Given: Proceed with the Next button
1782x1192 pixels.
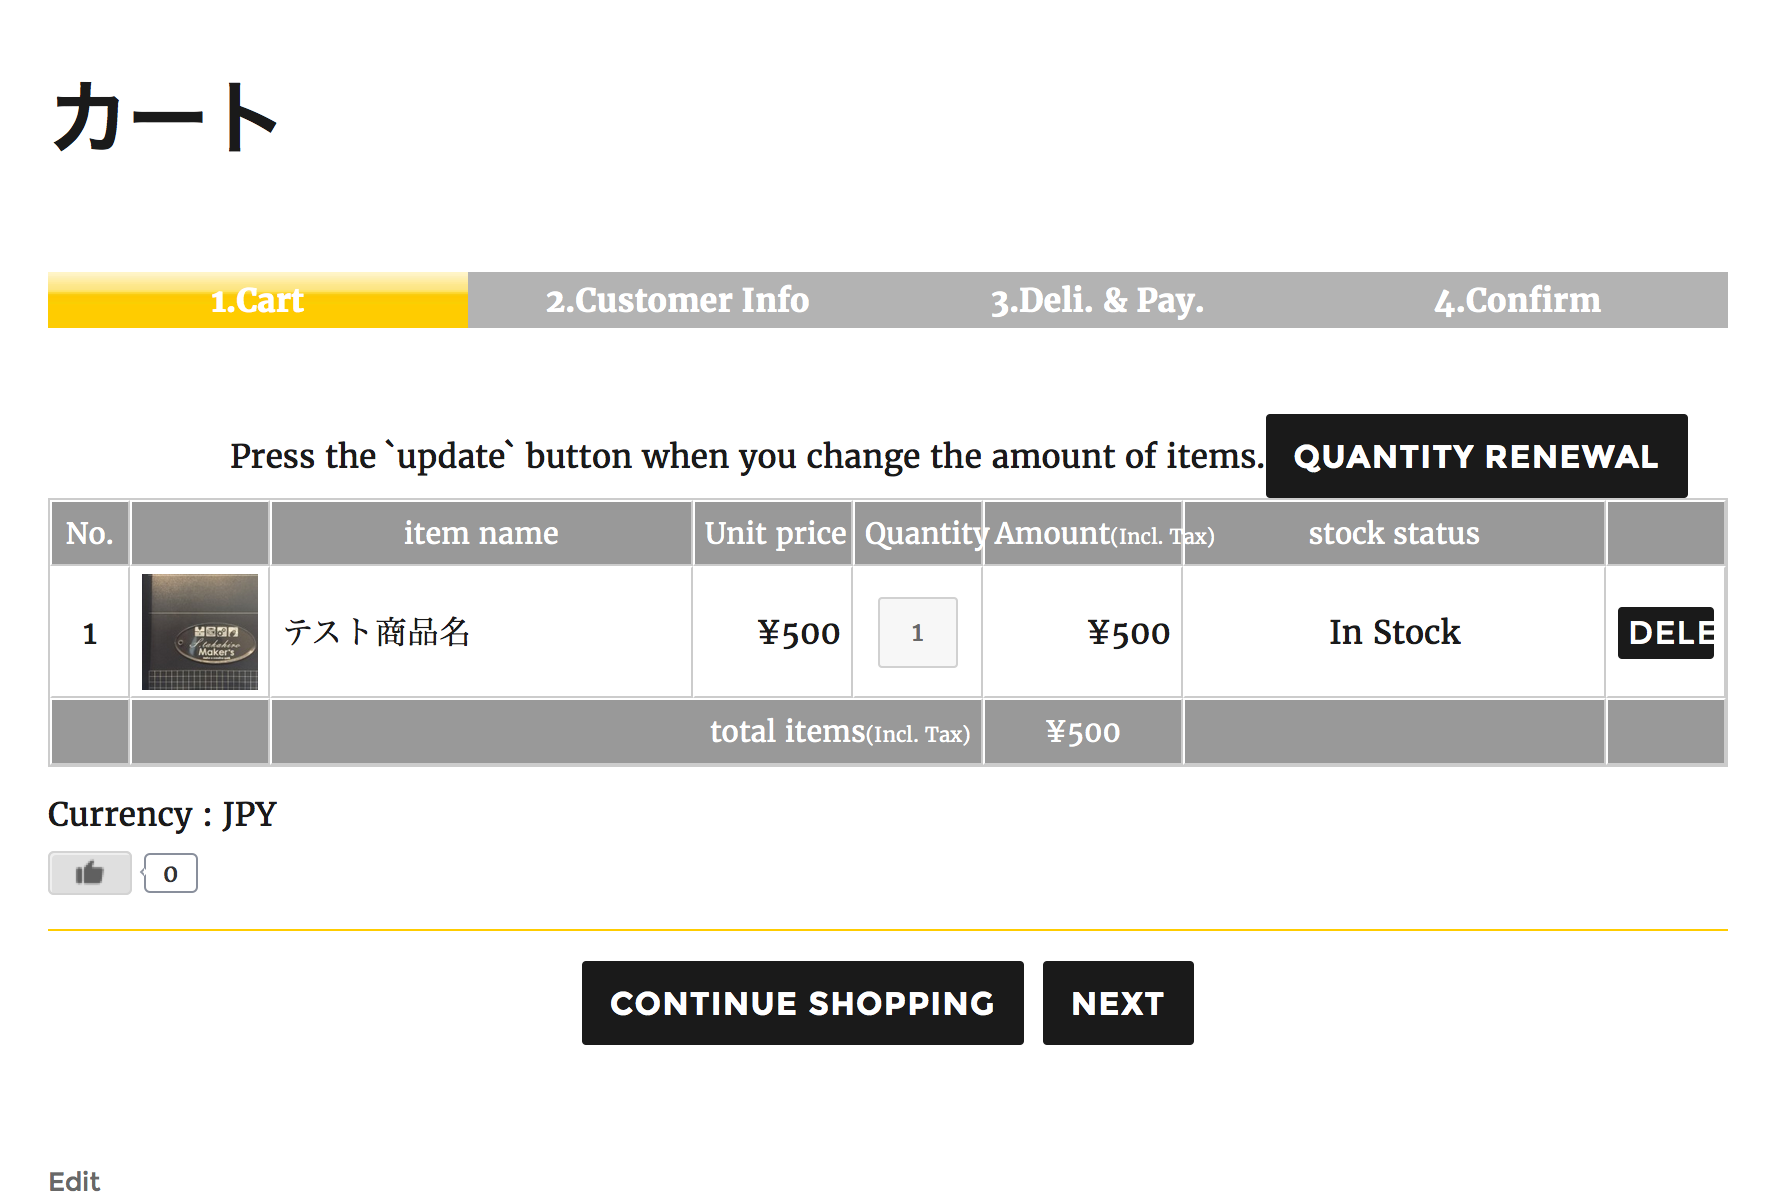Looking at the screenshot, I should tap(1118, 1003).
